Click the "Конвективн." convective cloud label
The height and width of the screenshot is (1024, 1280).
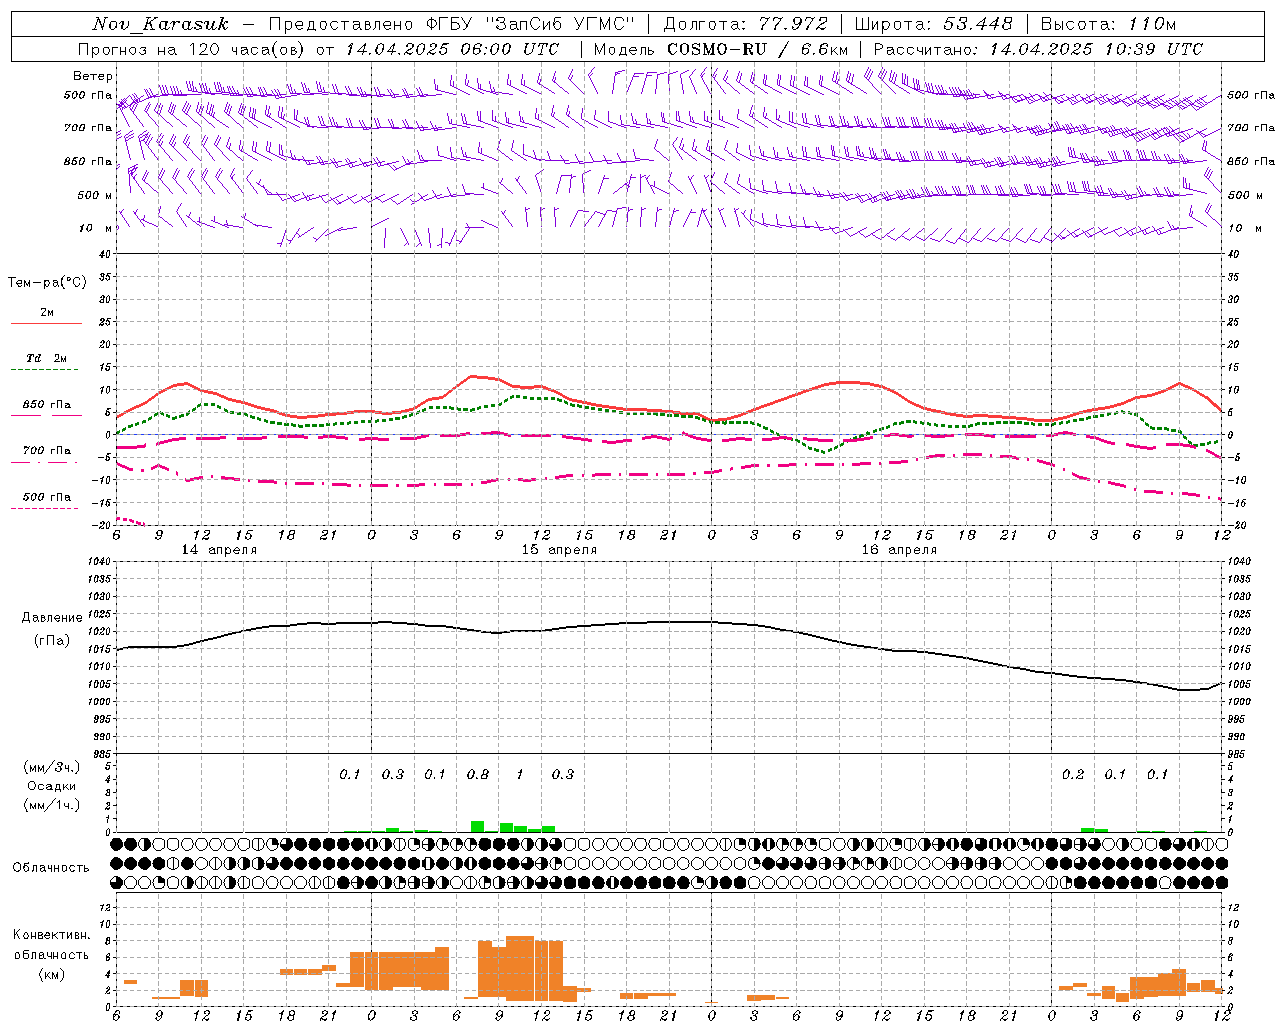[x=52, y=935]
